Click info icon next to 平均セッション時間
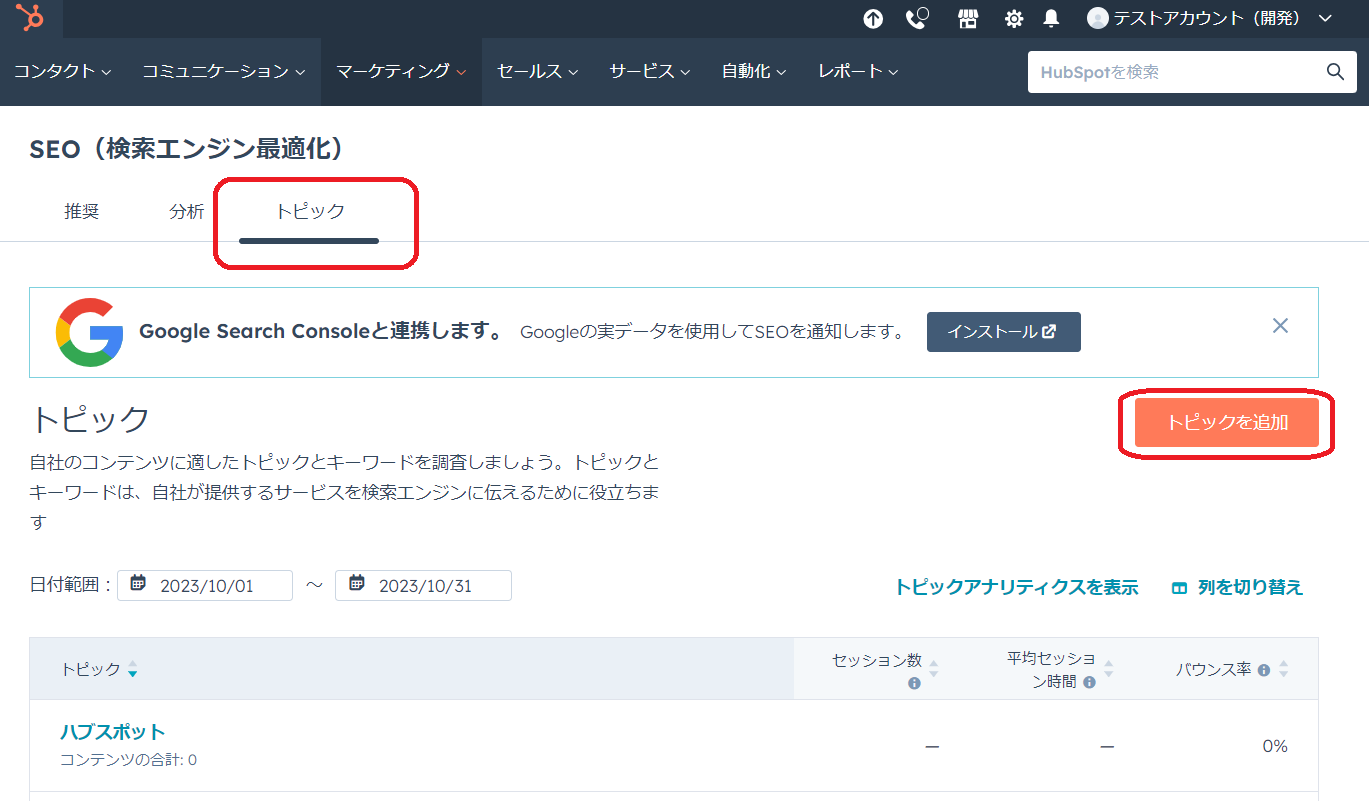 coord(1089,682)
